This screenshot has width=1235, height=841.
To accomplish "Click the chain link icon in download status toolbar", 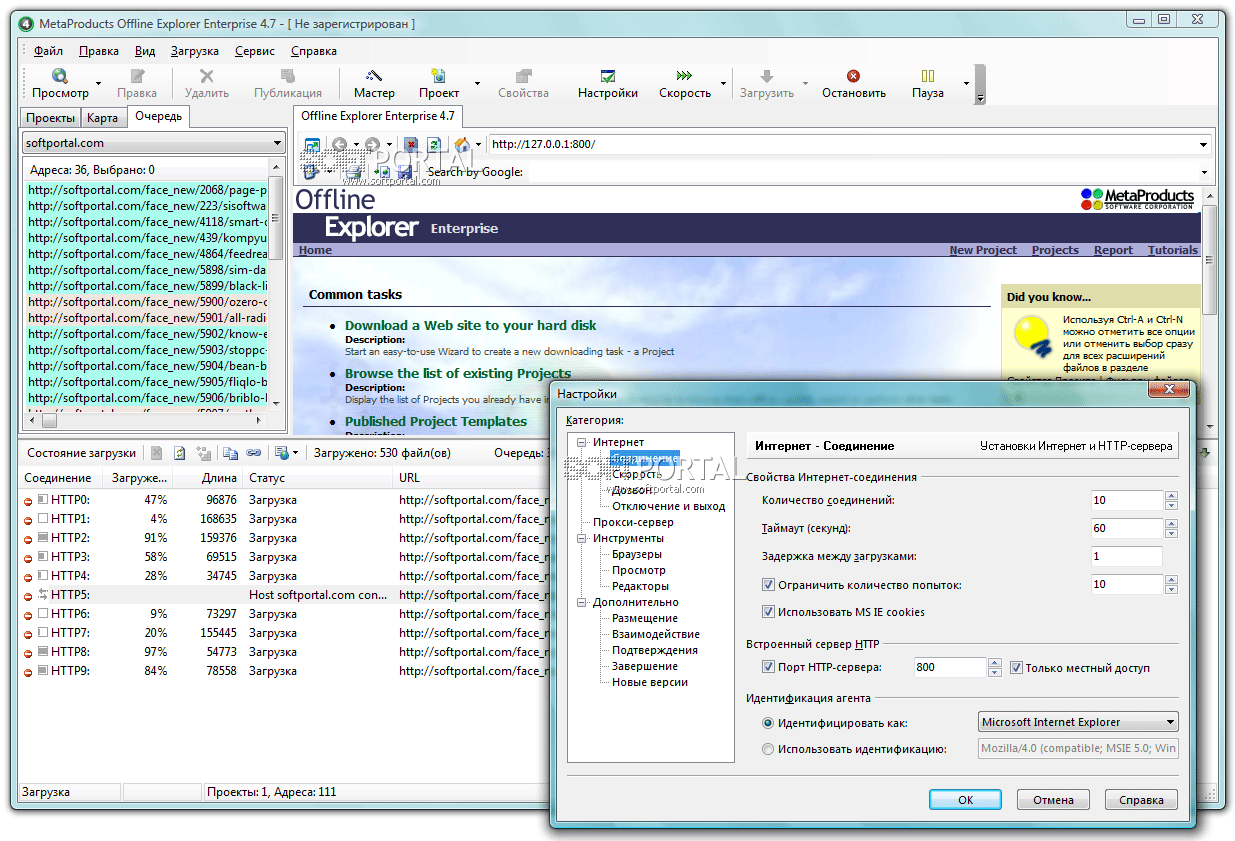I will pyautogui.click(x=254, y=453).
